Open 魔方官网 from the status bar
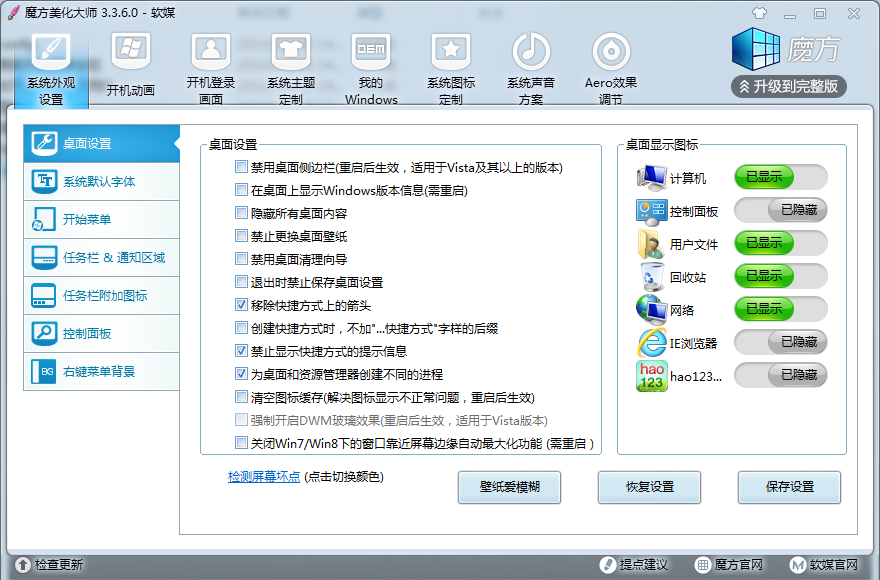The image size is (880, 580). coord(728,564)
